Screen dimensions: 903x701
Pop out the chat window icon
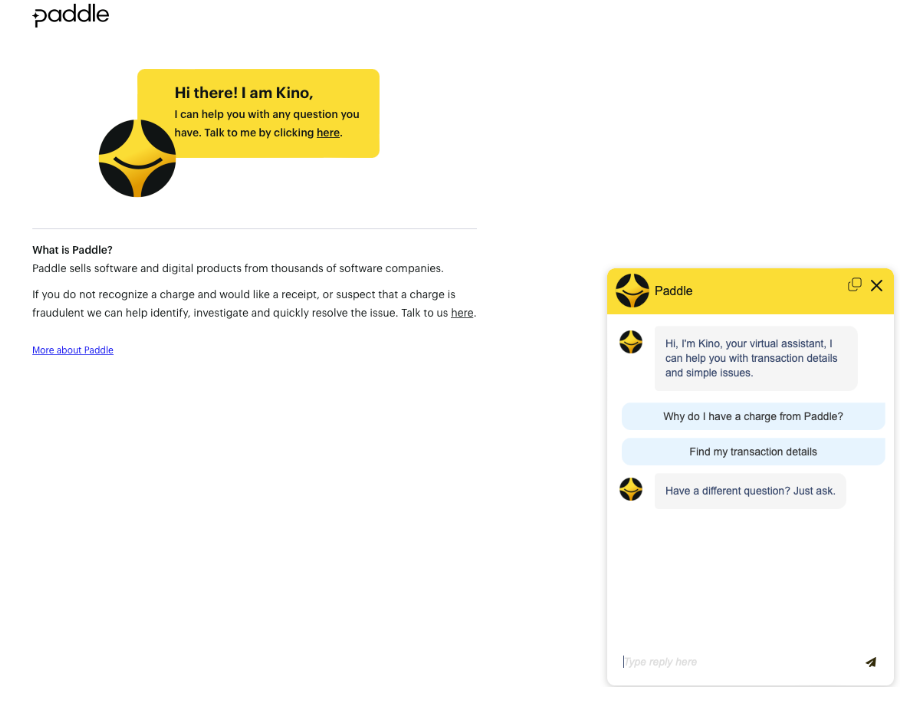point(855,285)
